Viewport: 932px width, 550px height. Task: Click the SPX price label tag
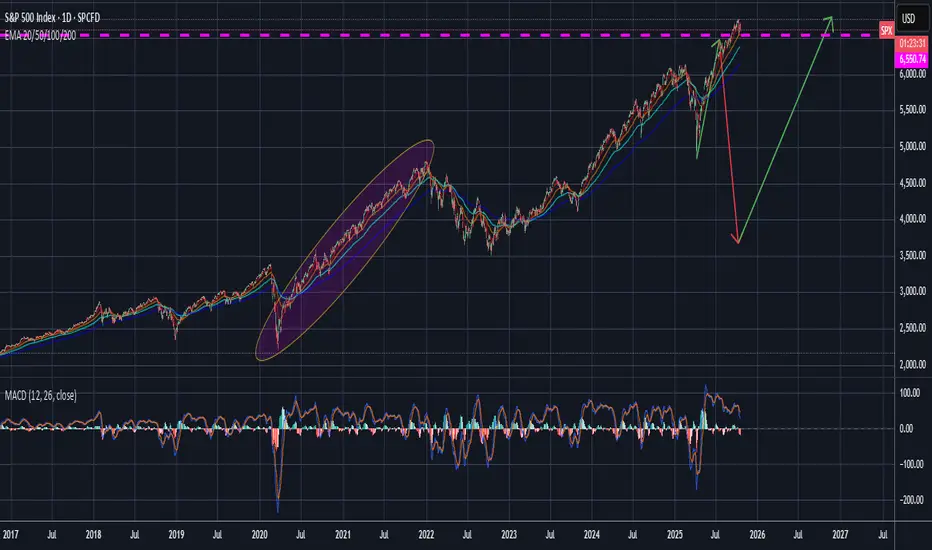tap(886, 30)
